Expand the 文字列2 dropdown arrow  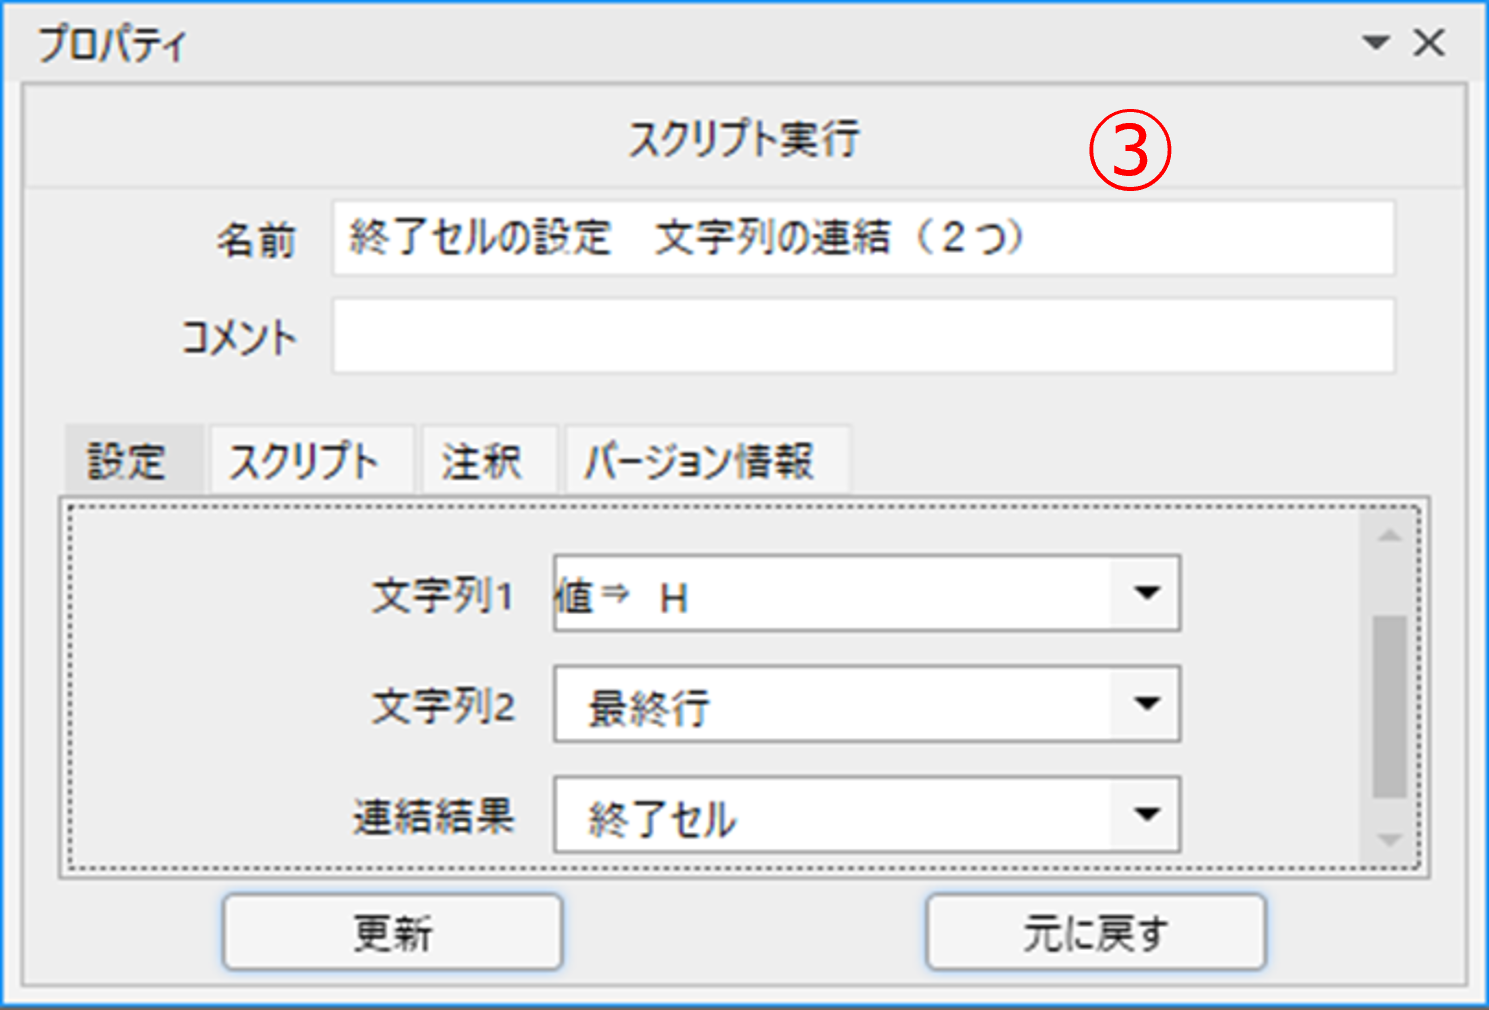point(1147,704)
